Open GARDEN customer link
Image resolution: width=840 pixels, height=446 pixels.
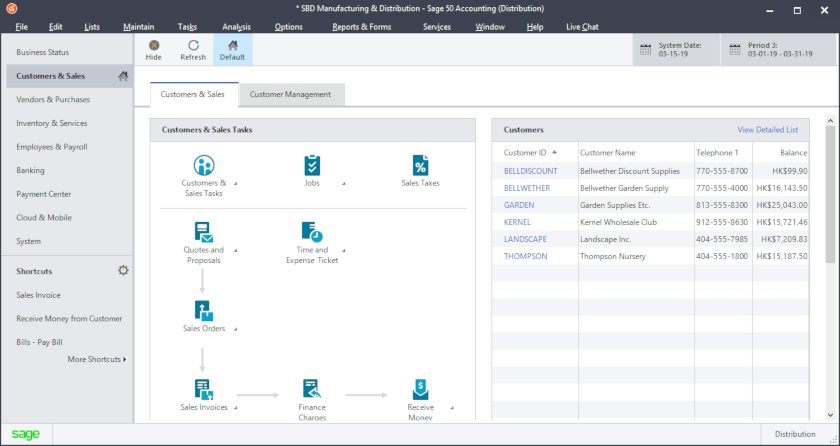[x=519, y=205]
